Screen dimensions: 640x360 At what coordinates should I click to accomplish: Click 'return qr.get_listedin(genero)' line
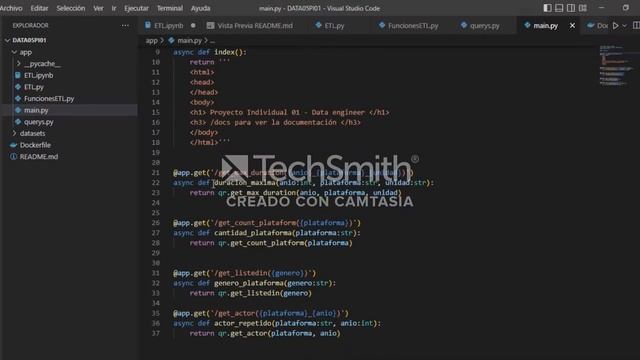pos(250,293)
